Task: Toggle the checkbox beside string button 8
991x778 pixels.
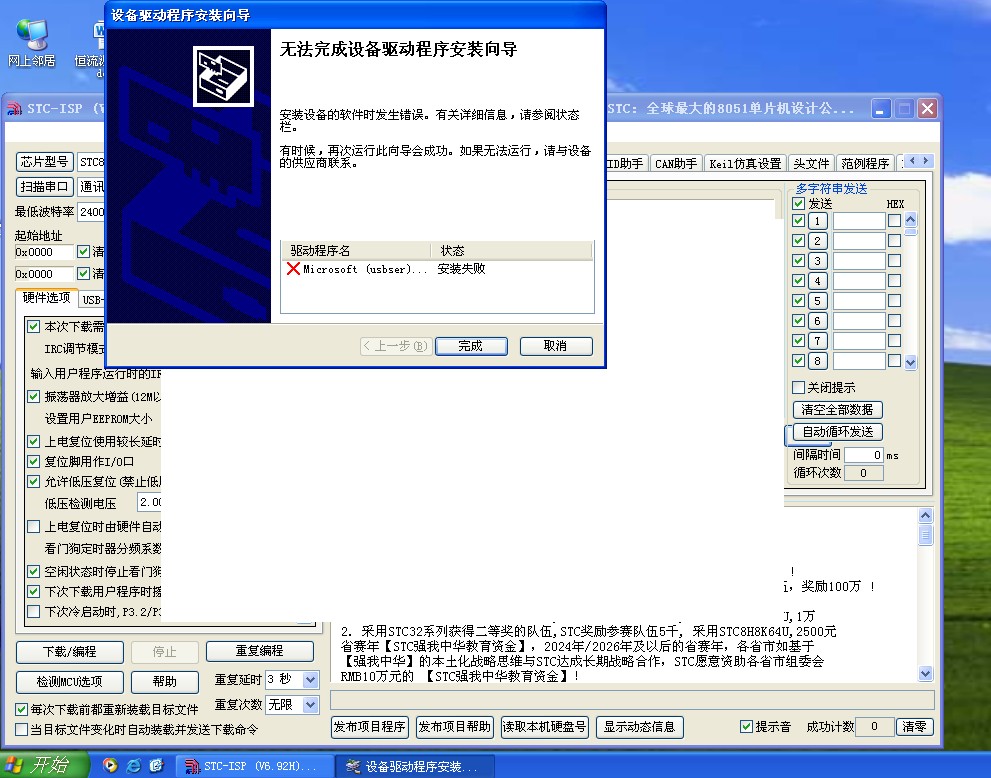Action: click(798, 360)
